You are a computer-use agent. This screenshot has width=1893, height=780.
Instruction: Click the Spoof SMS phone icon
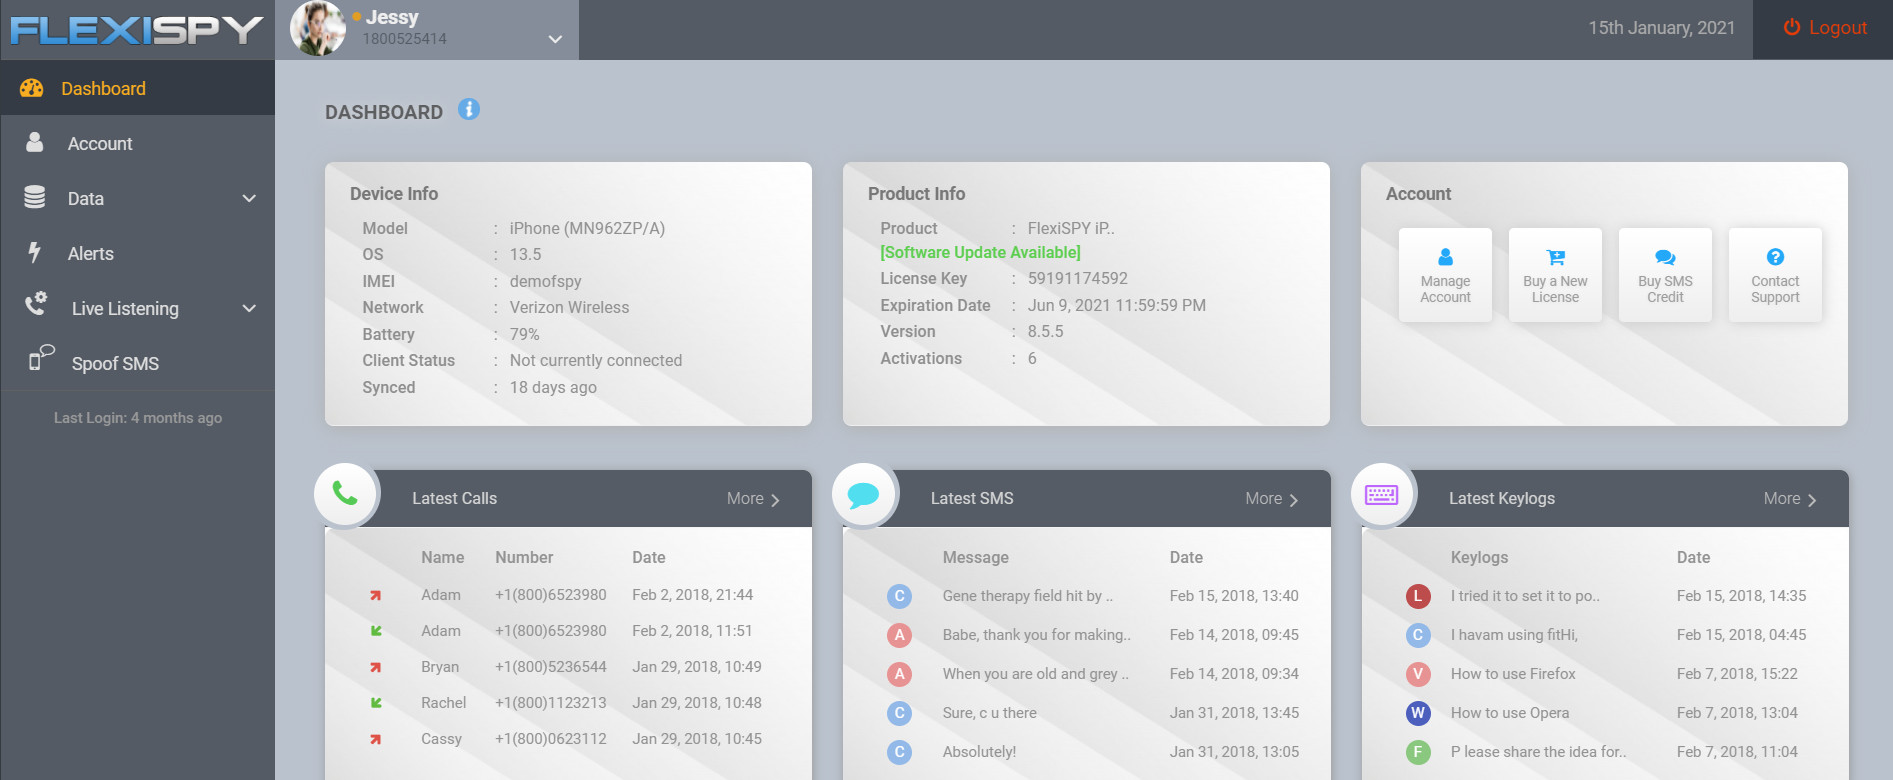click(x=41, y=358)
